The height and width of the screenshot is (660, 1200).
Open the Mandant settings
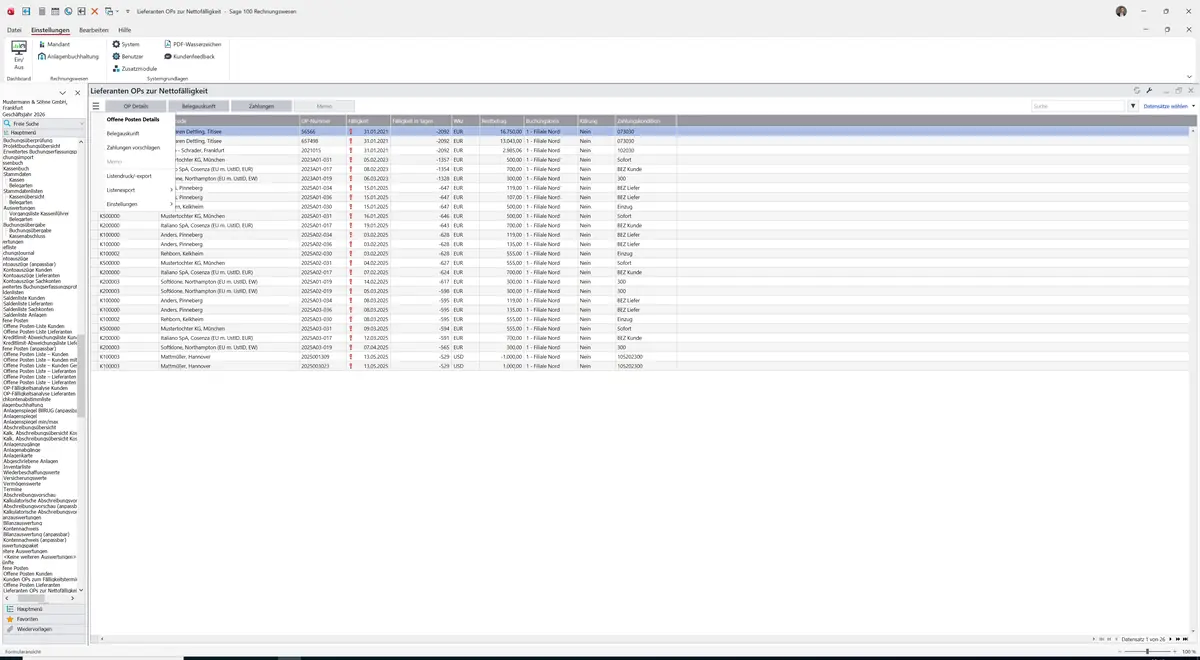pyautogui.click(x=53, y=45)
